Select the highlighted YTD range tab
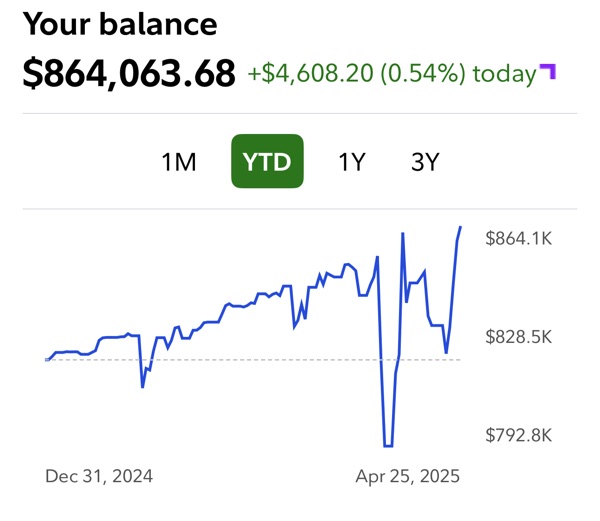Screen dimensions: 600x521 tap(267, 162)
